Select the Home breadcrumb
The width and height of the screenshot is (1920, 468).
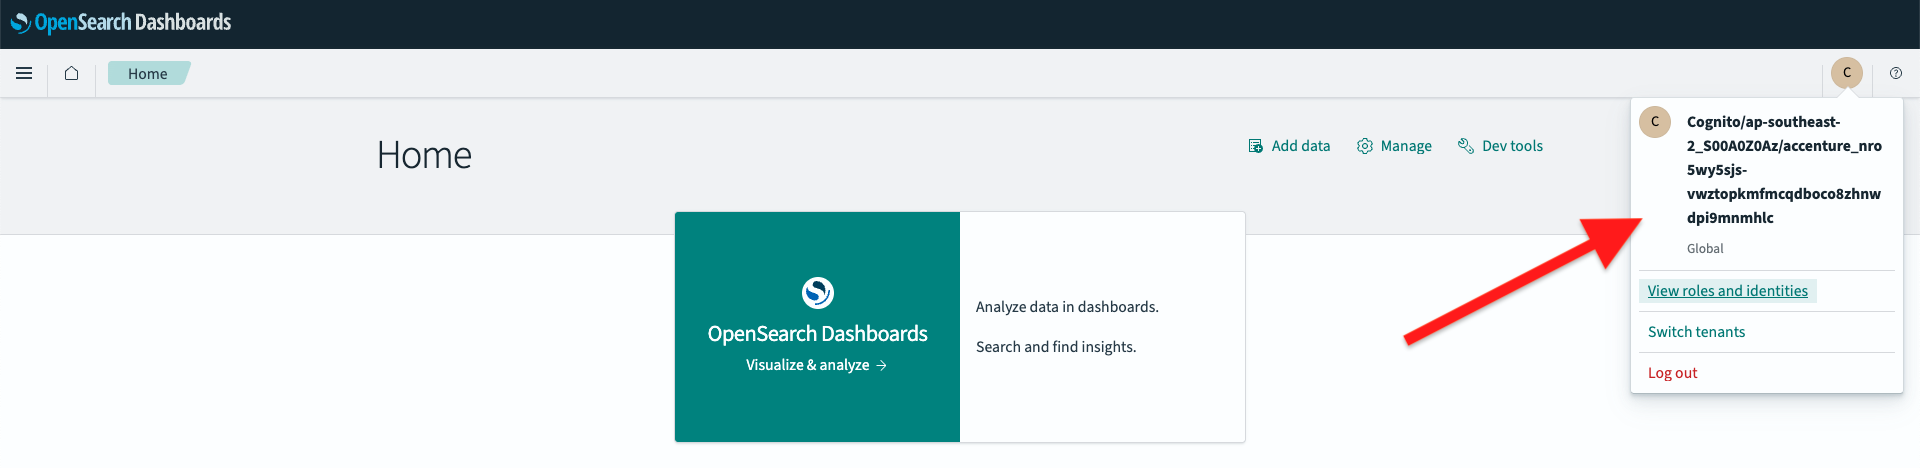pyautogui.click(x=147, y=74)
